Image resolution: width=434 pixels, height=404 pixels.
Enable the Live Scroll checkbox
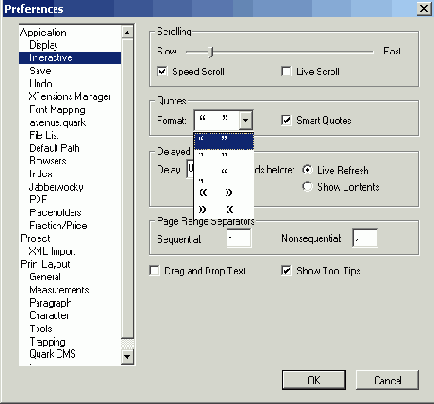click(x=286, y=71)
